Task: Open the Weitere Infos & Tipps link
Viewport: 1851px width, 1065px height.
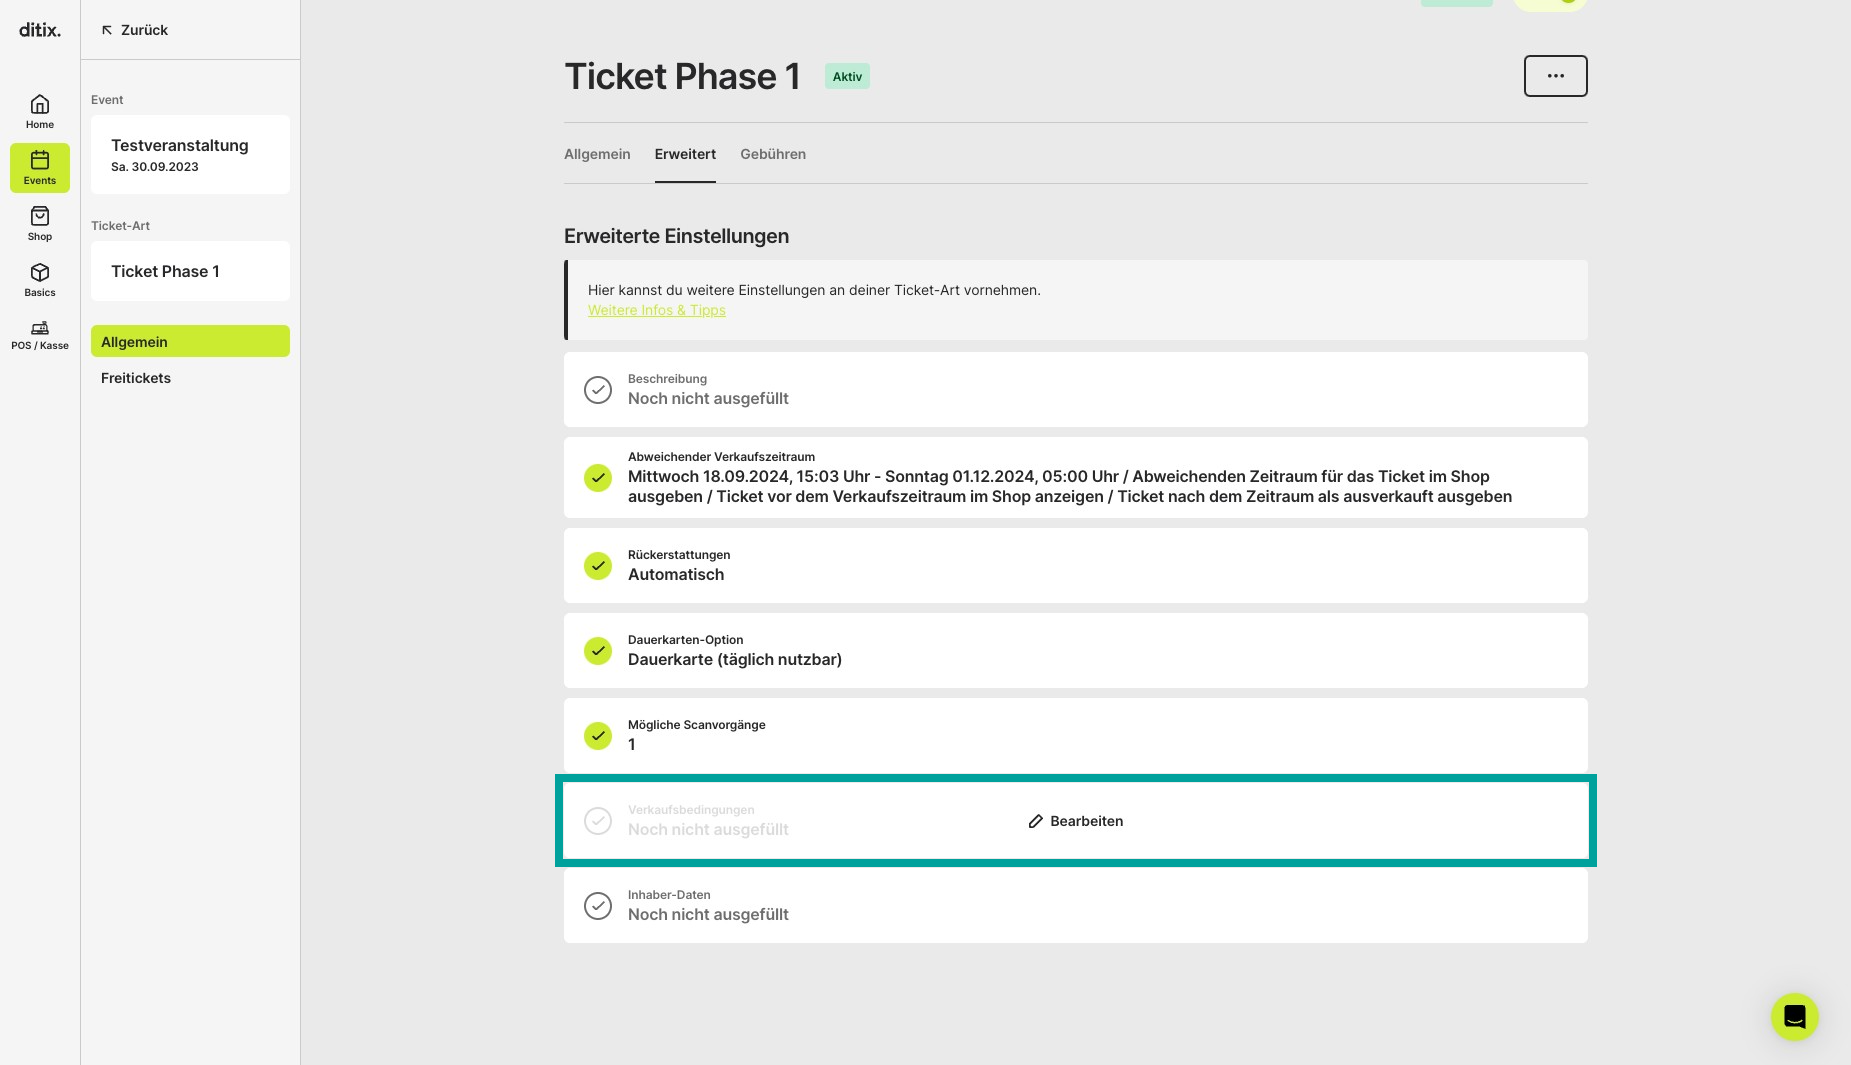Action: tap(656, 310)
